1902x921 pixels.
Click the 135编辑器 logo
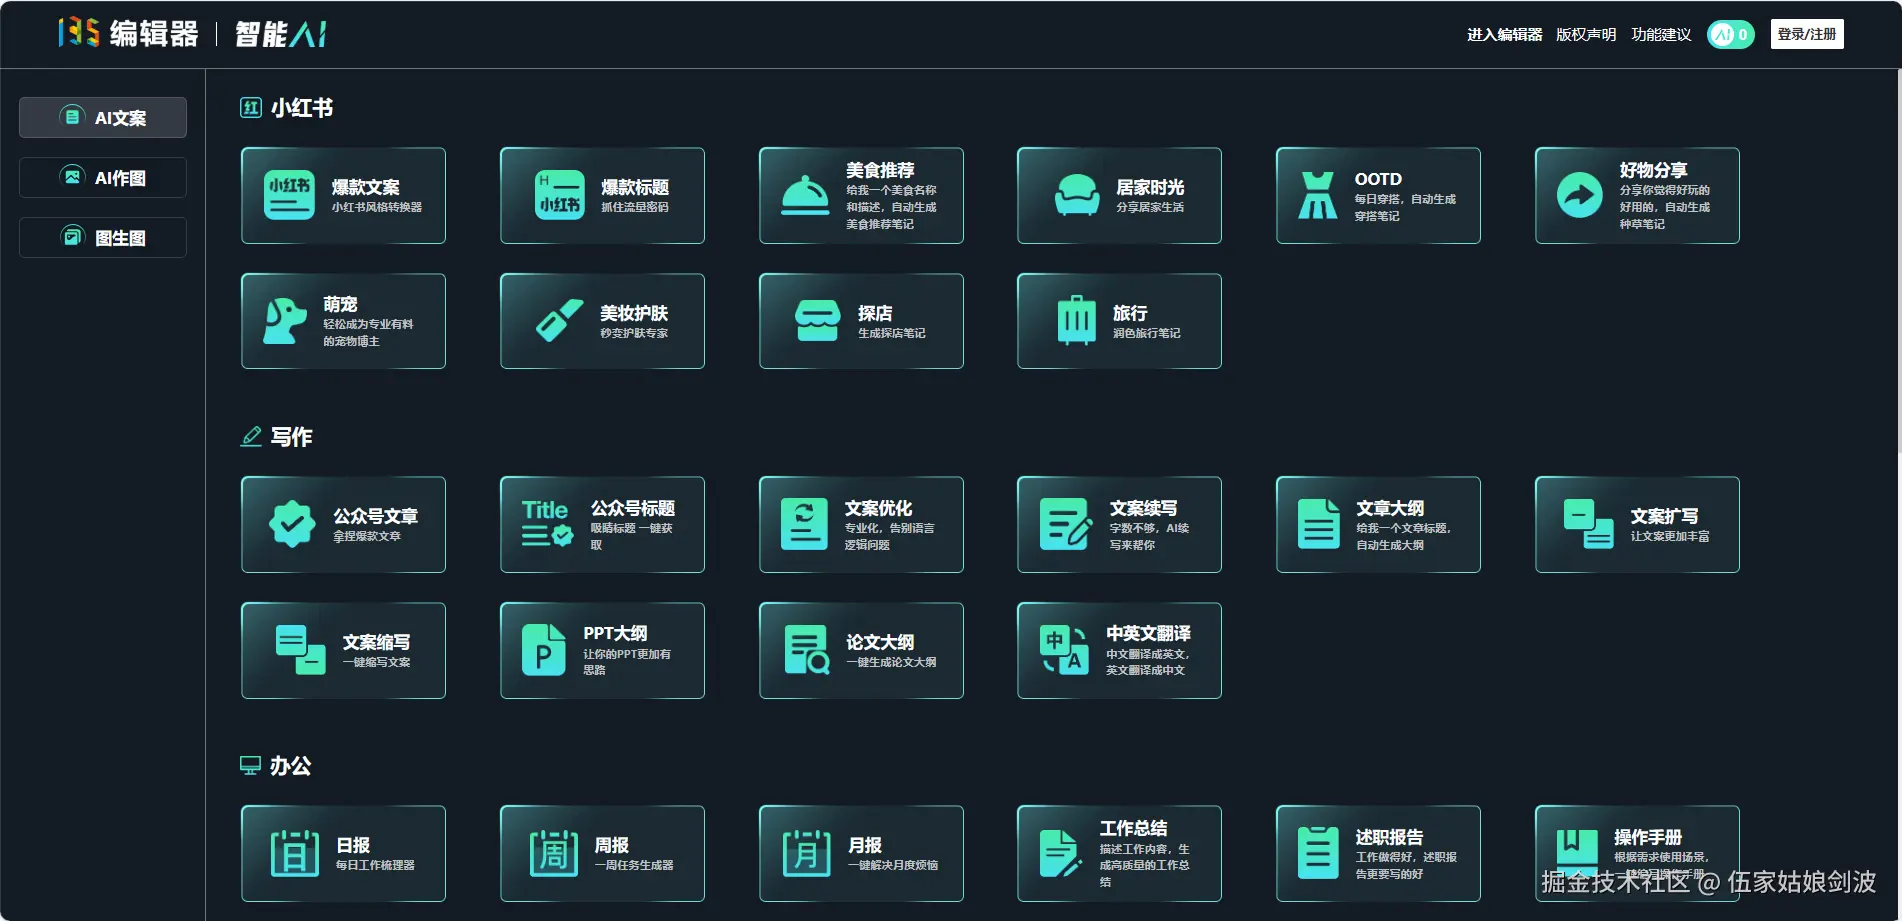tap(128, 33)
